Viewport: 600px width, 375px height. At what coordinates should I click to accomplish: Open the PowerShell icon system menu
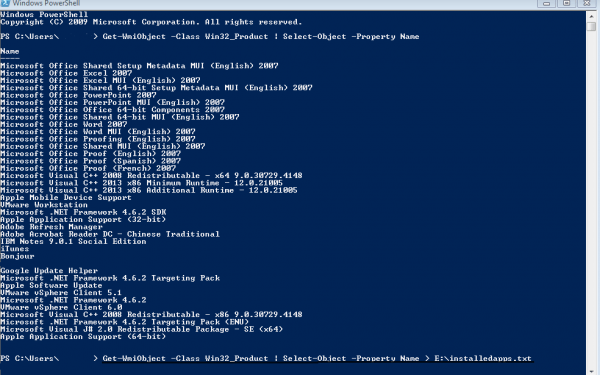(x=5, y=3)
